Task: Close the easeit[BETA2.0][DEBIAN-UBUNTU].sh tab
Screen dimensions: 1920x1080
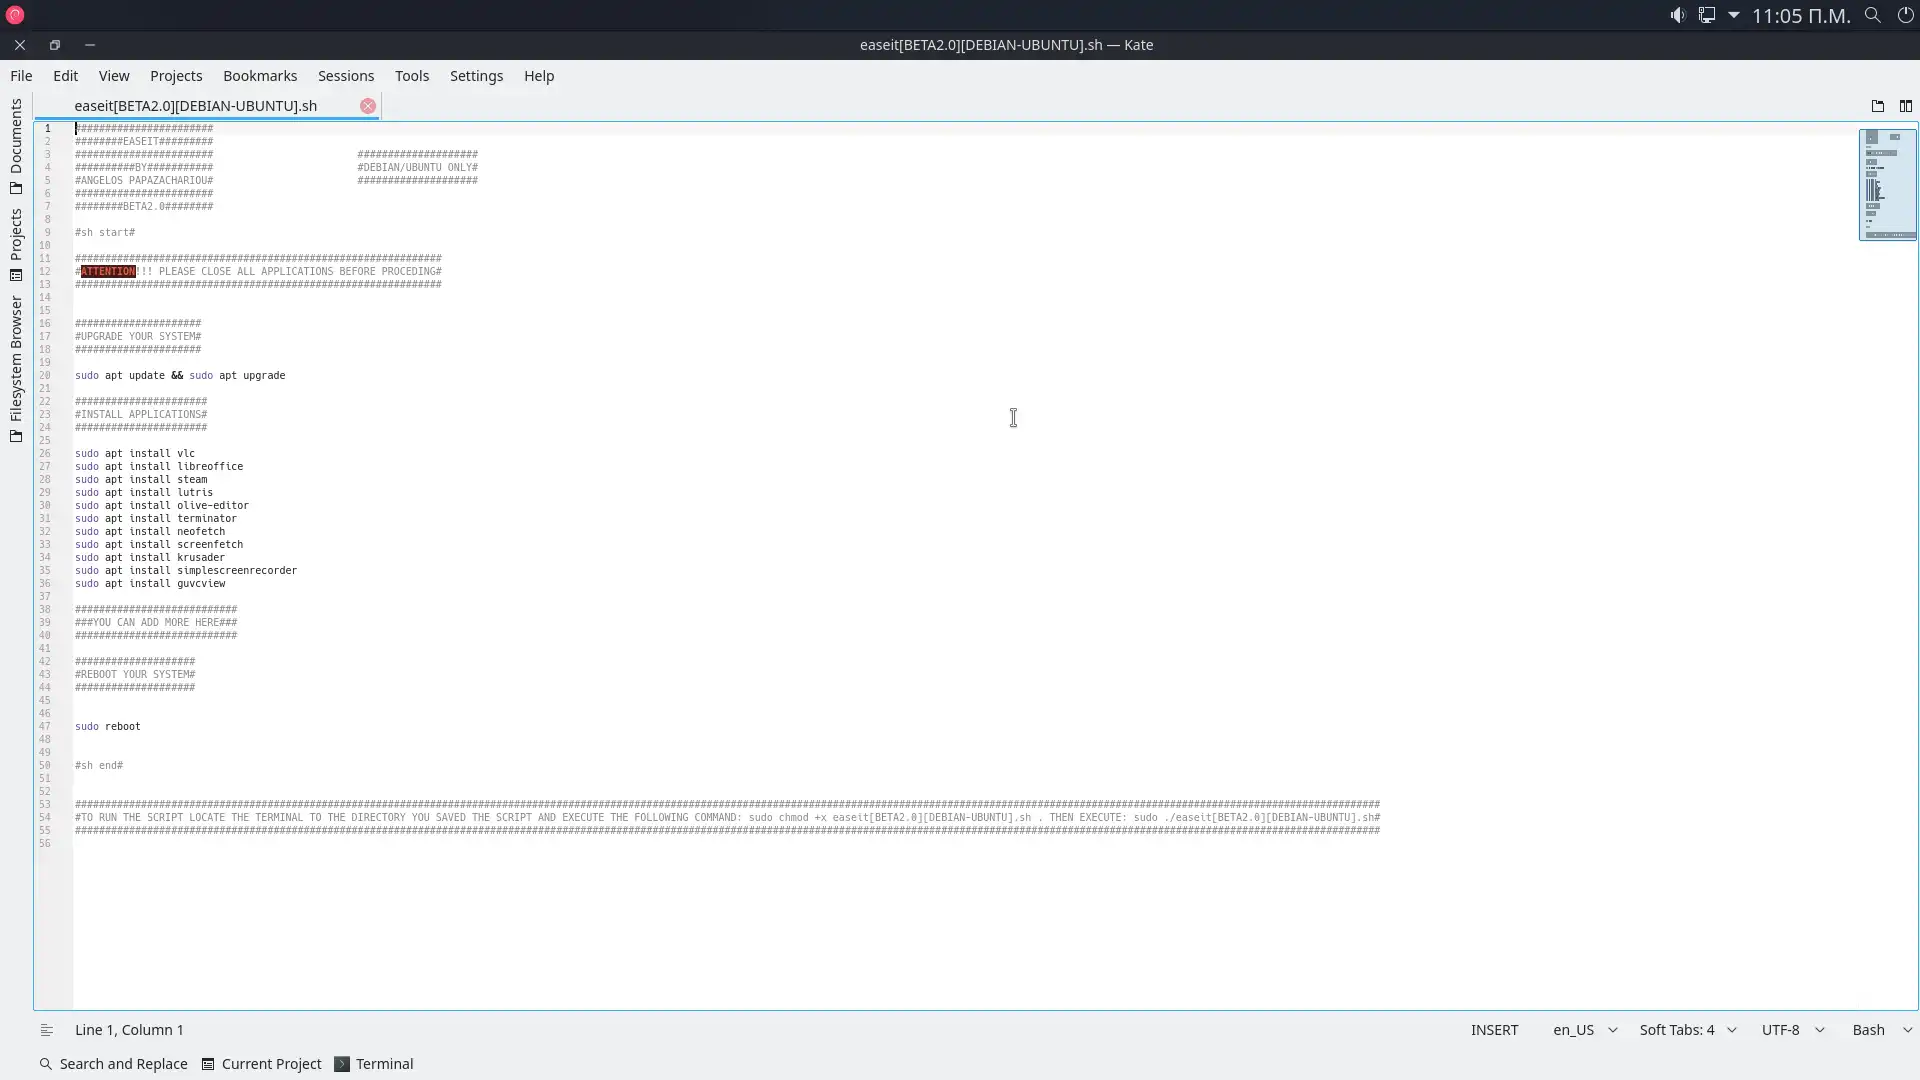Action: pyautogui.click(x=368, y=106)
